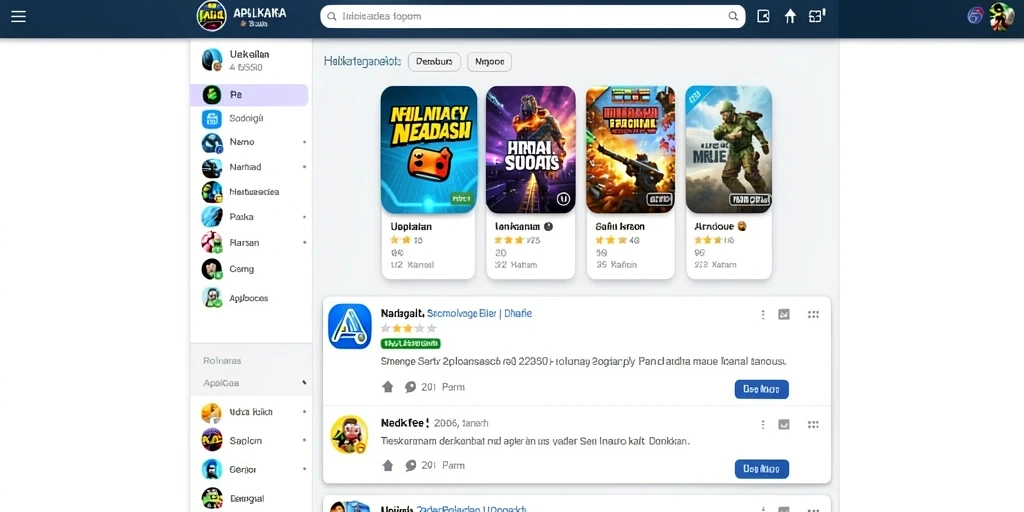
Task: Expand the dot next to Udca lkikh
Action: pyautogui.click(x=304, y=412)
